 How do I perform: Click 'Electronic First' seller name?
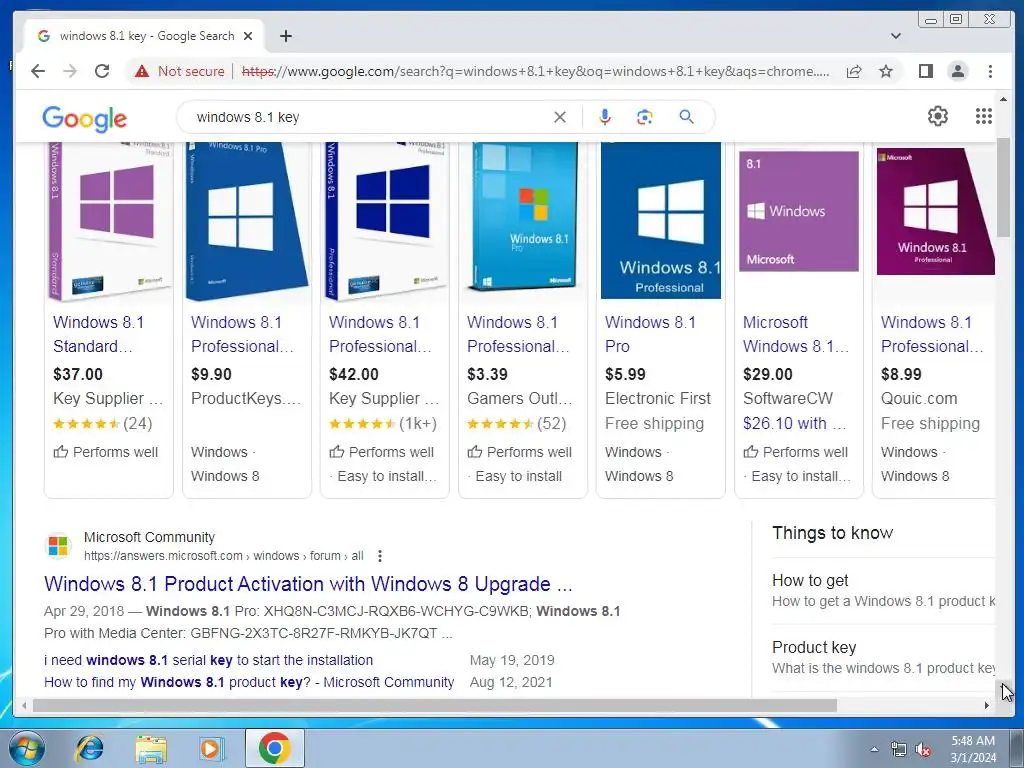pyautogui.click(x=658, y=398)
